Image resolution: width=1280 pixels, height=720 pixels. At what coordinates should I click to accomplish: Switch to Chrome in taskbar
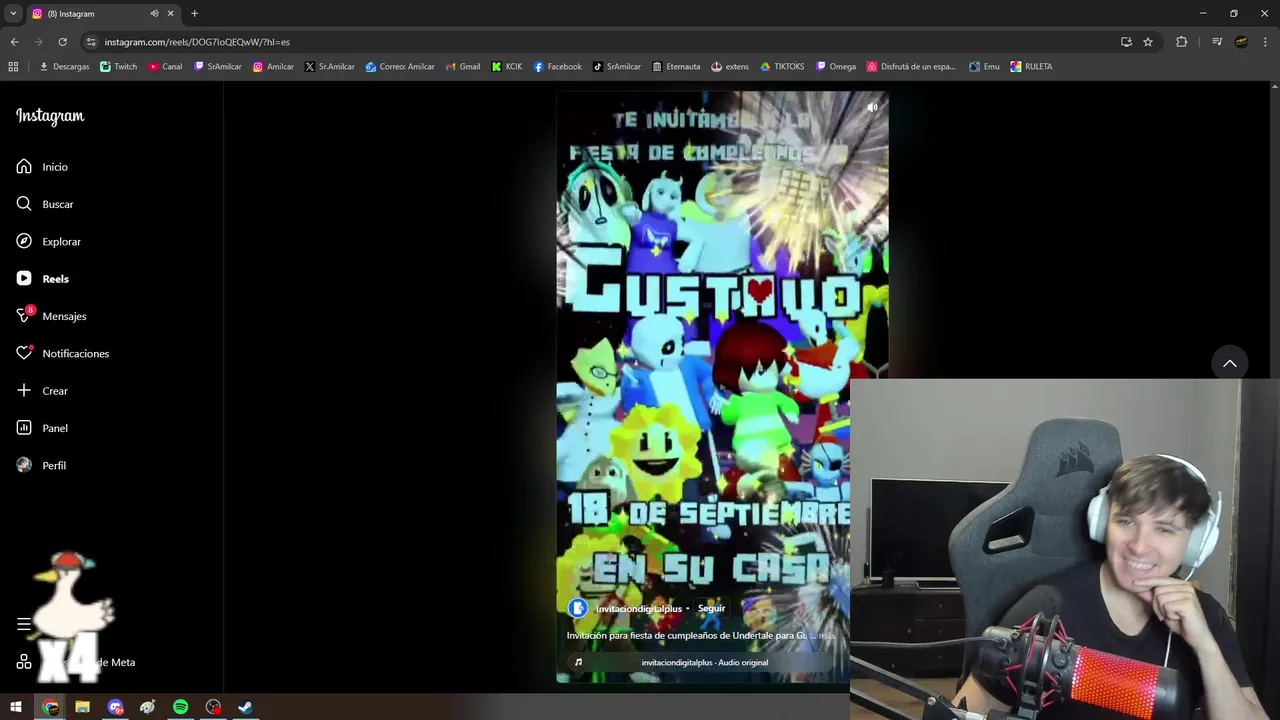pyautogui.click(x=50, y=707)
